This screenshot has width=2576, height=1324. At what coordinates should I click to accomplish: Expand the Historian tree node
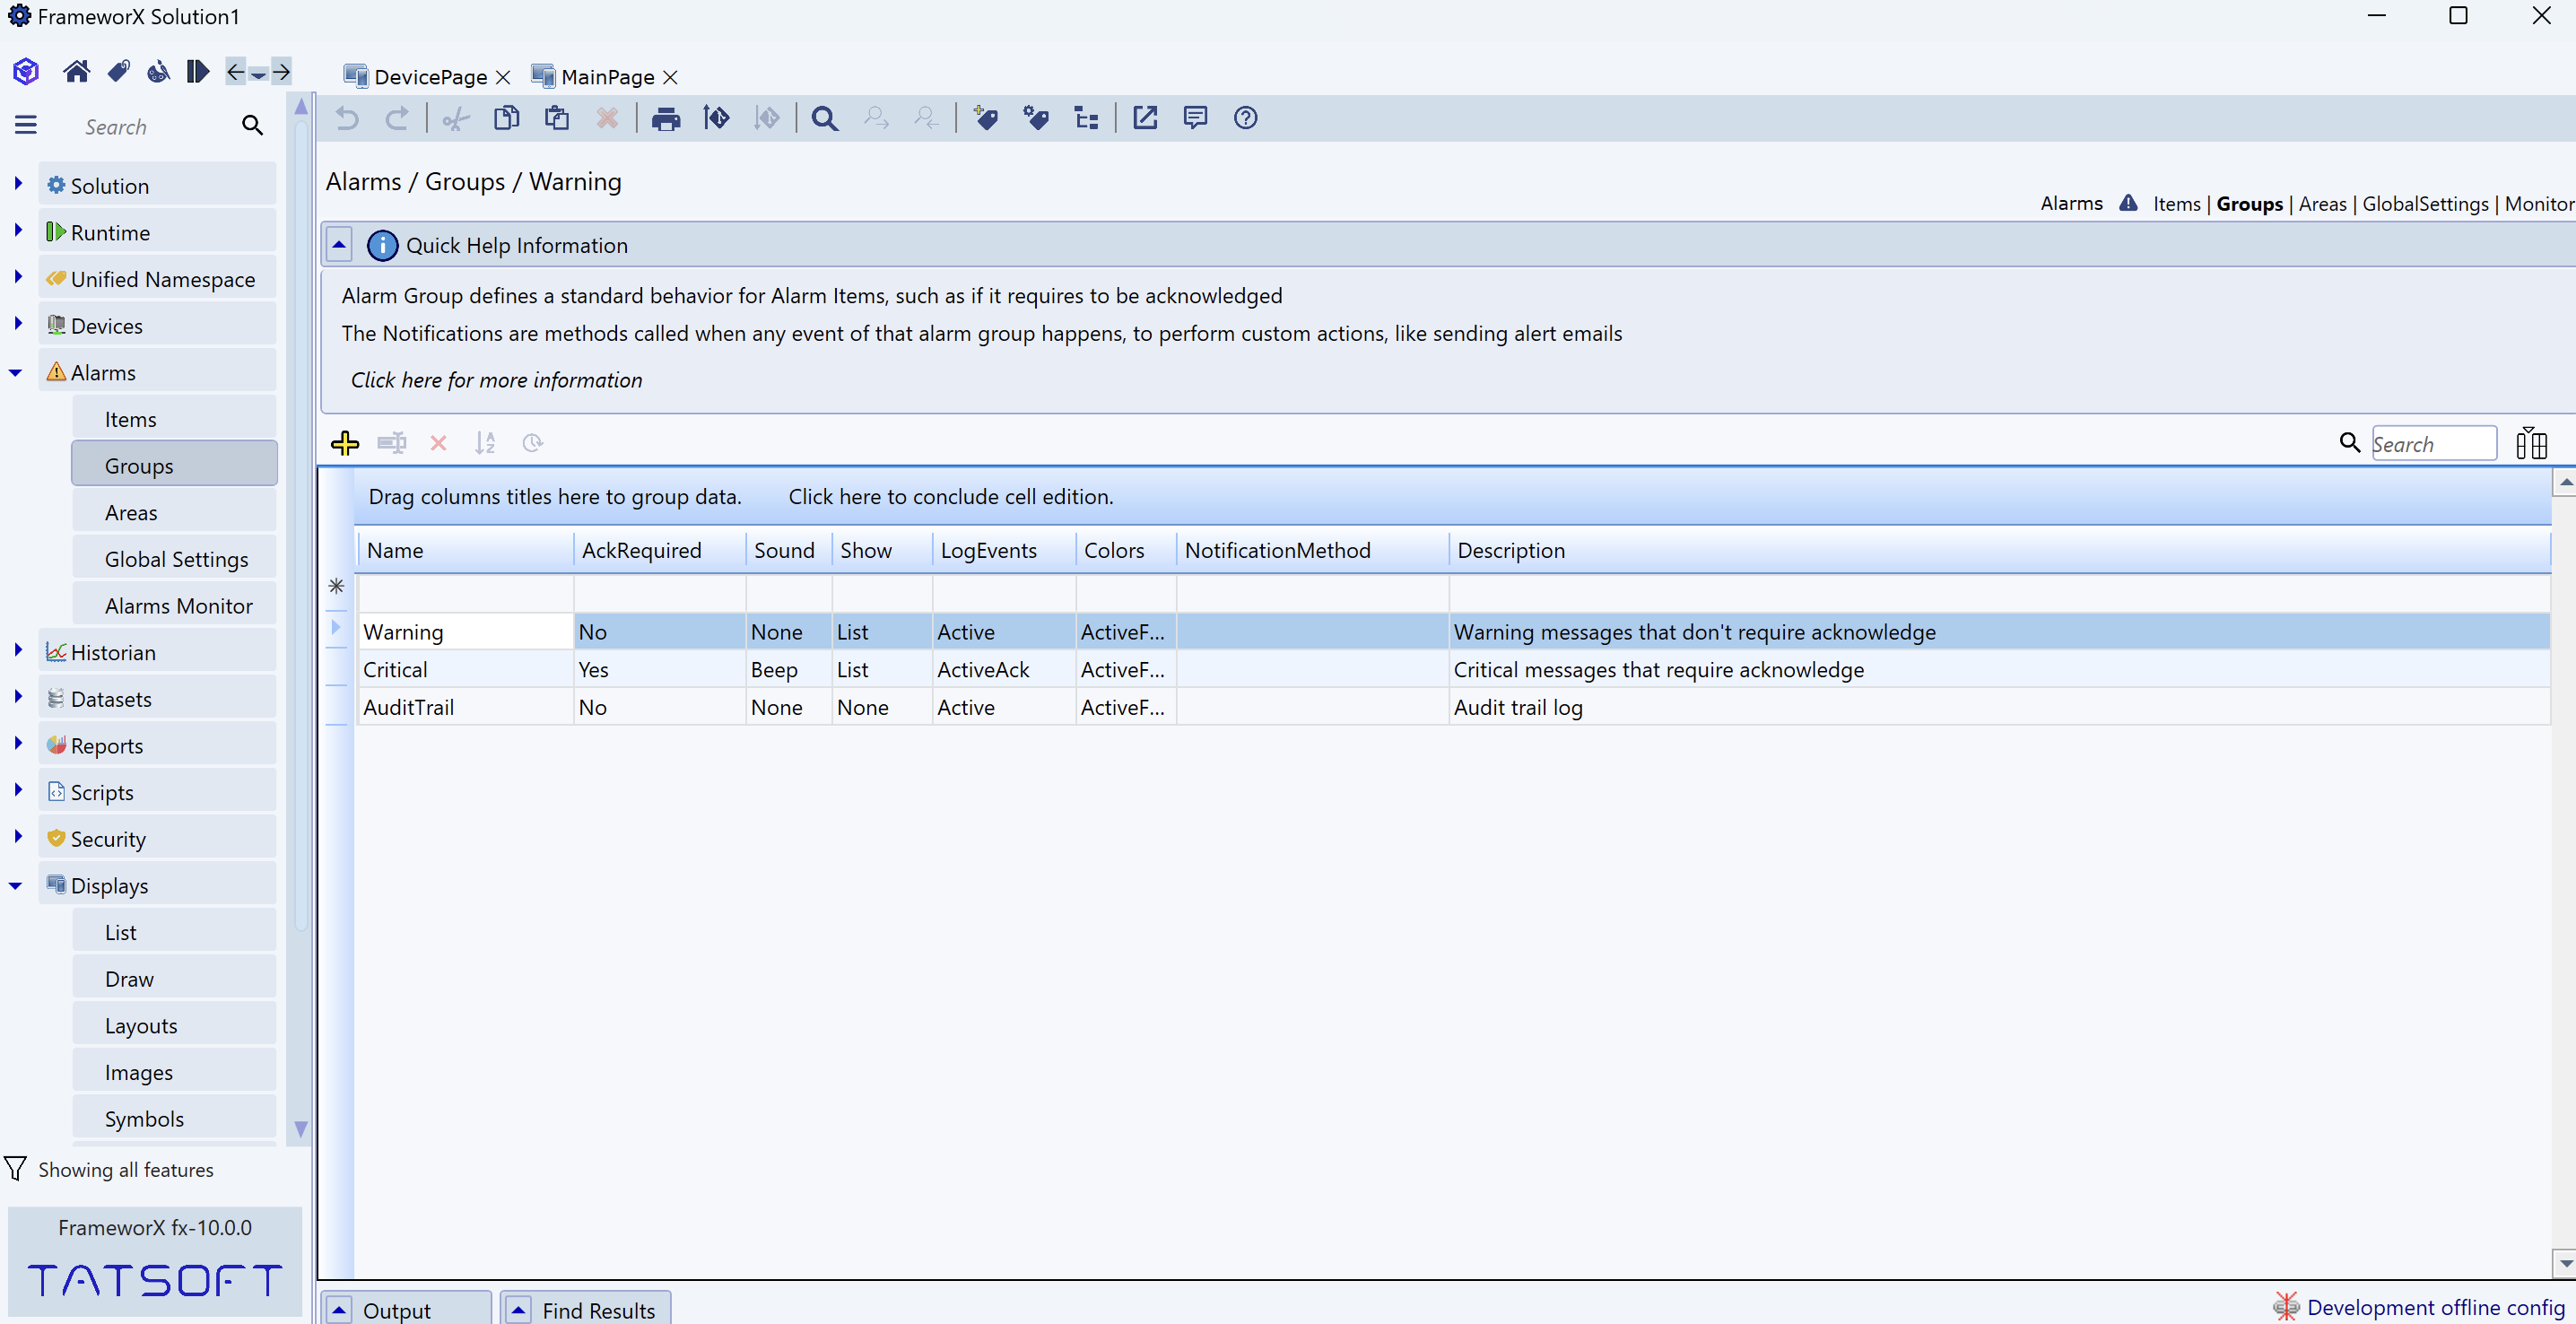tap(18, 650)
